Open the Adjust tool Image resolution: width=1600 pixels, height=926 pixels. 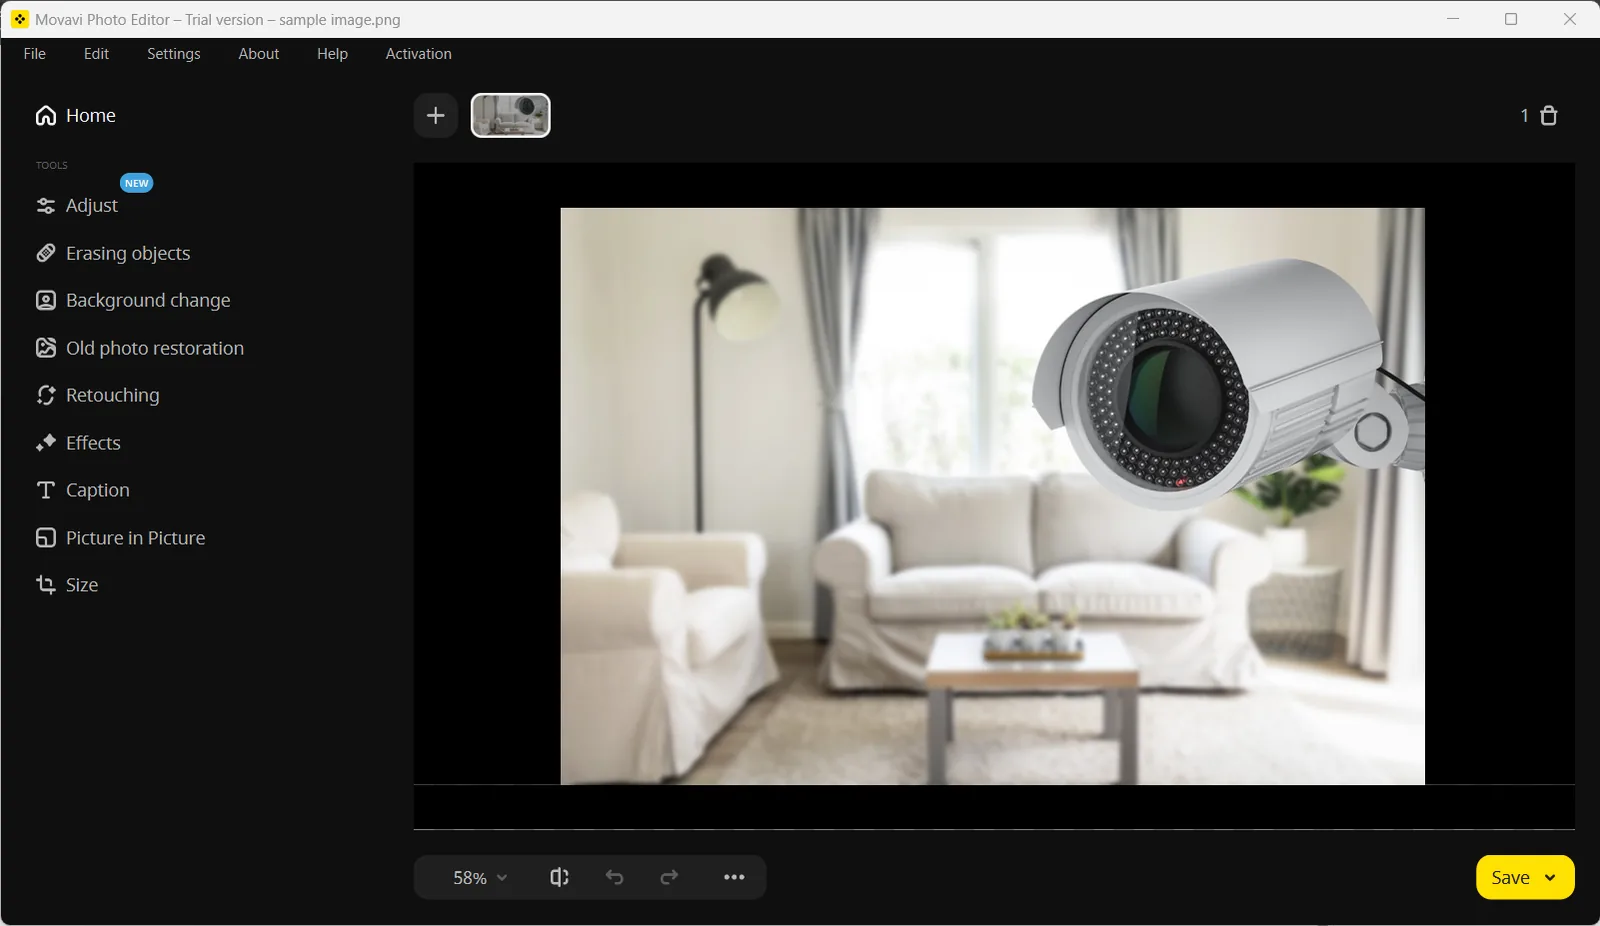[x=77, y=206]
